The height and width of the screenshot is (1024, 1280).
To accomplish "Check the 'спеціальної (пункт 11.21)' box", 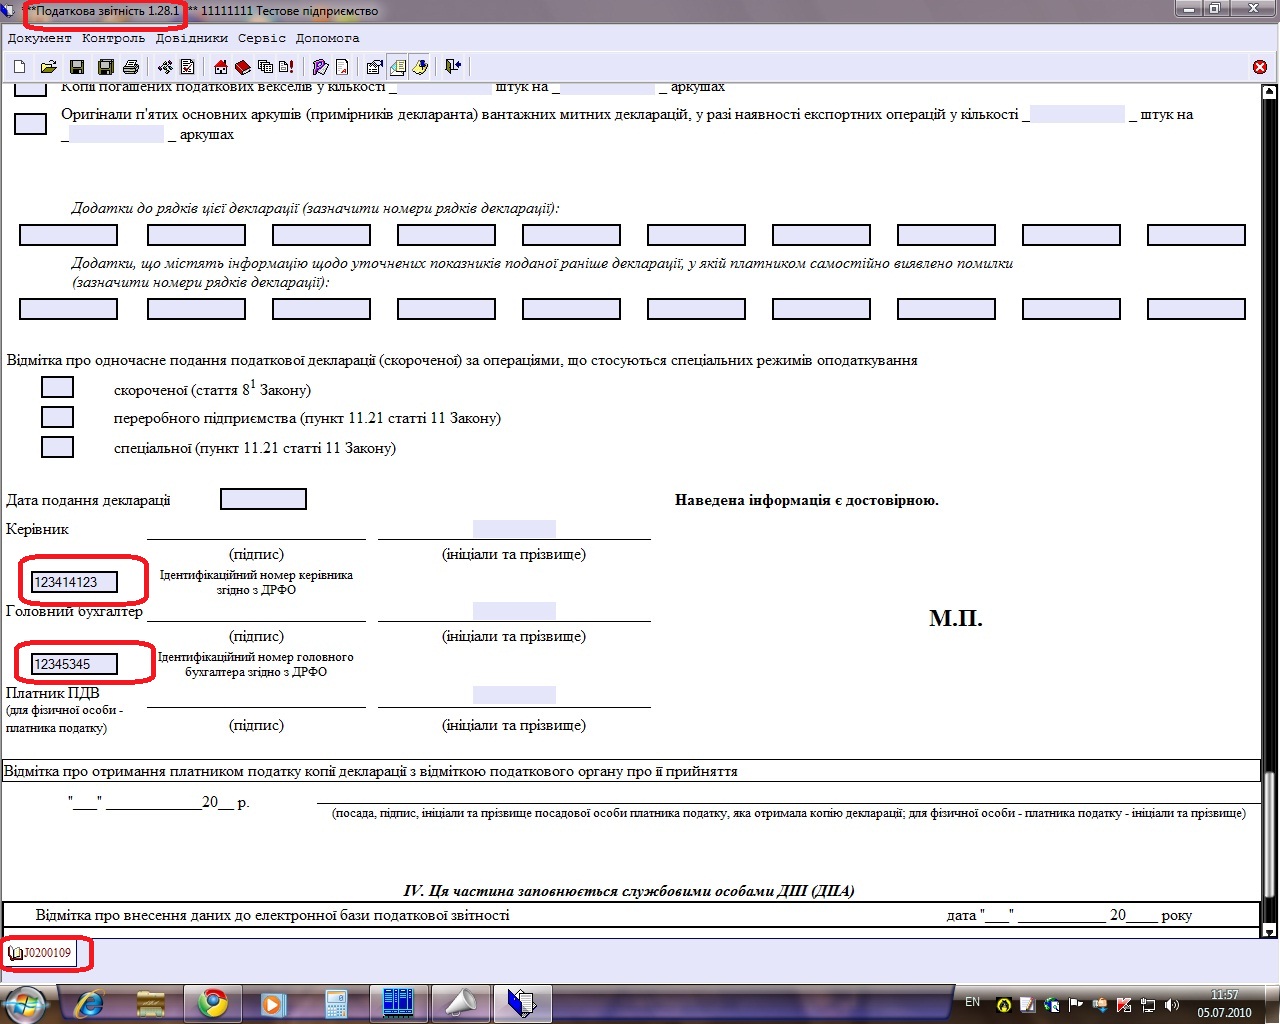I will pyautogui.click(x=57, y=447).
